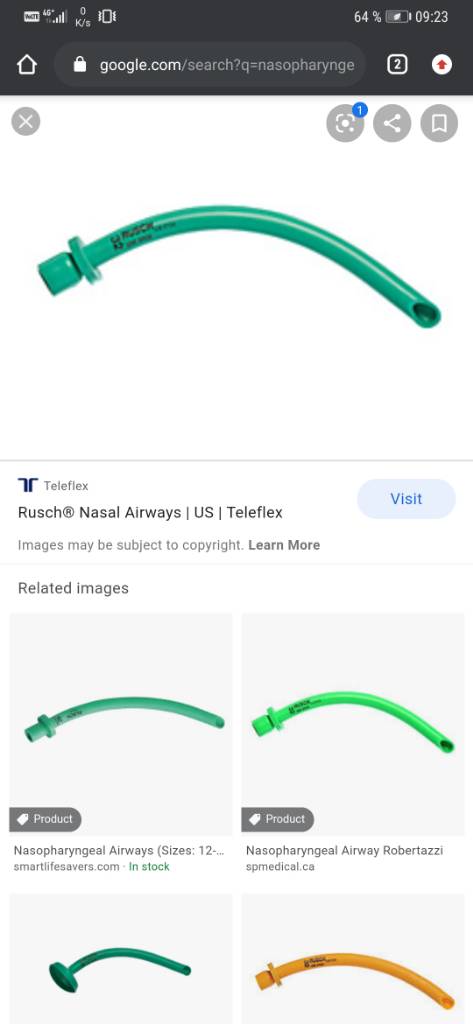Viewport: 473px width, 1024px height.
Task: Tap Product tag on spmedical image
Action: (x=278, y=819)
